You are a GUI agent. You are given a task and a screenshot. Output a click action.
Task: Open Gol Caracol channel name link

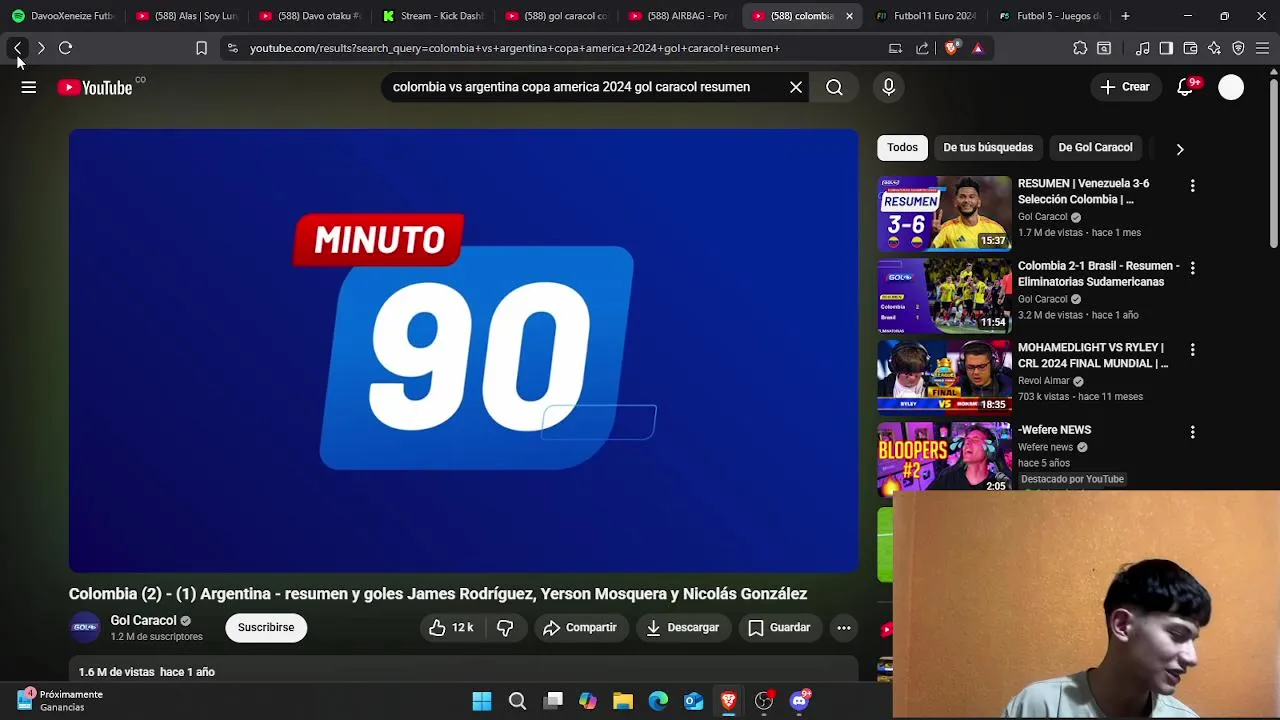click(143, 620)
